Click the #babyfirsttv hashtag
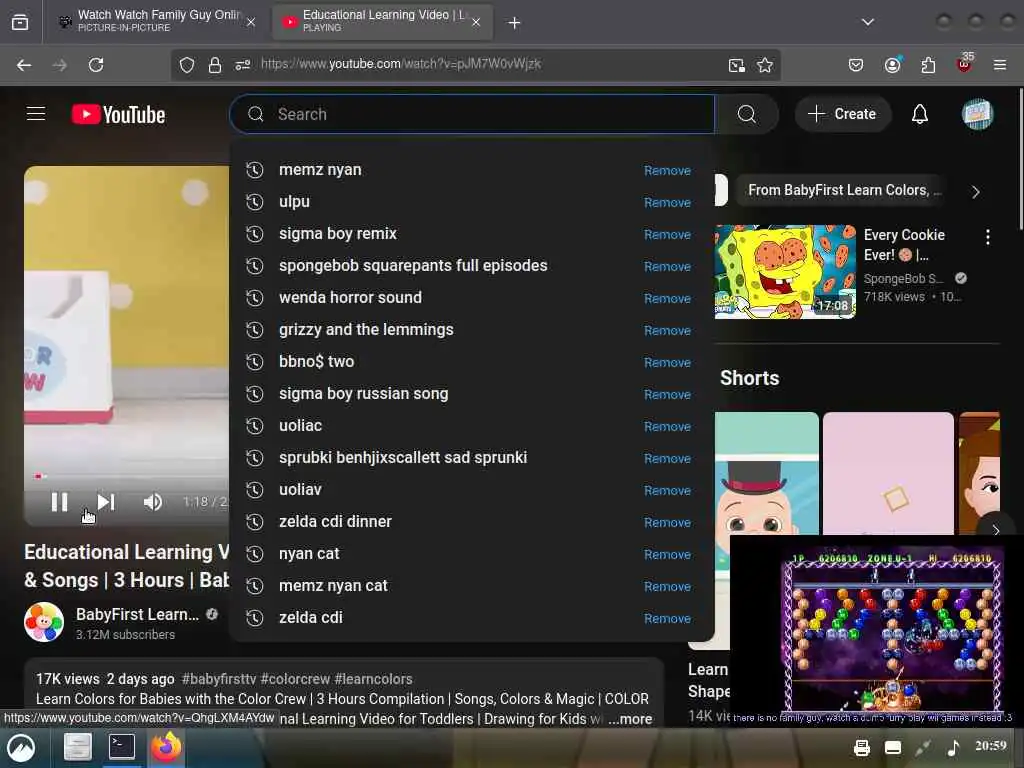The image size is (1024, 768). coord(219,679)
